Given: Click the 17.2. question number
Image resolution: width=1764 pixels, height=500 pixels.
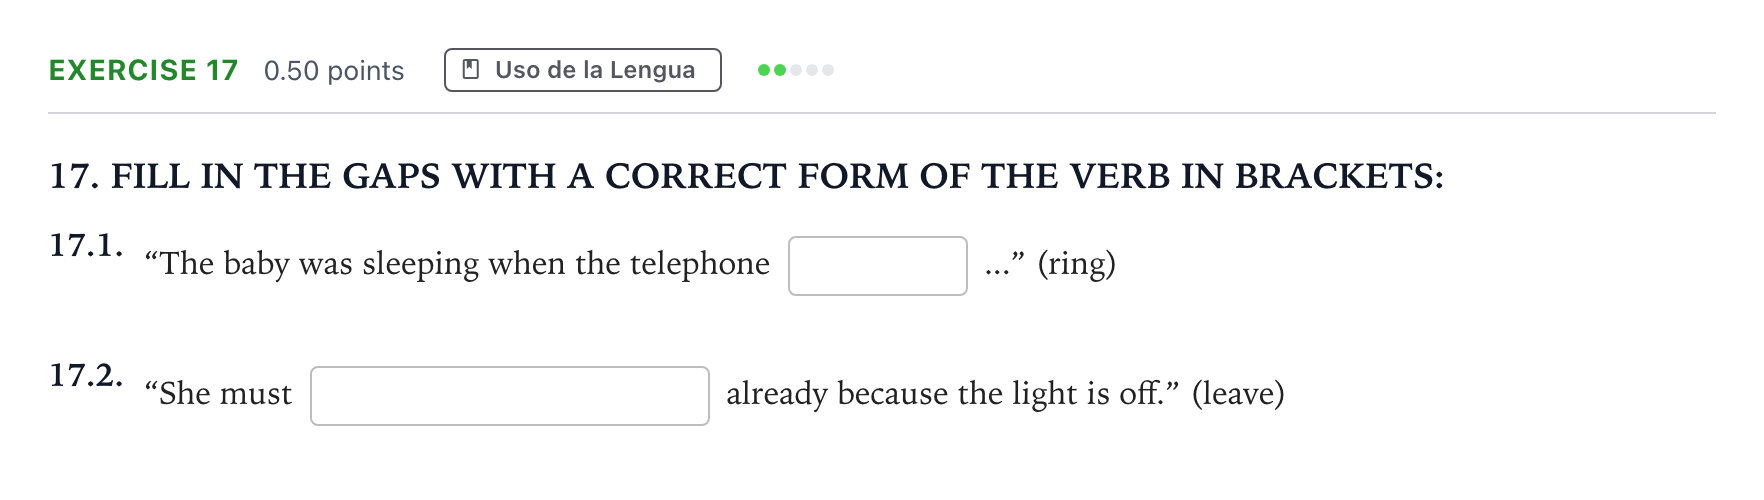Looking at the screenshot, I should pos(87,375).
